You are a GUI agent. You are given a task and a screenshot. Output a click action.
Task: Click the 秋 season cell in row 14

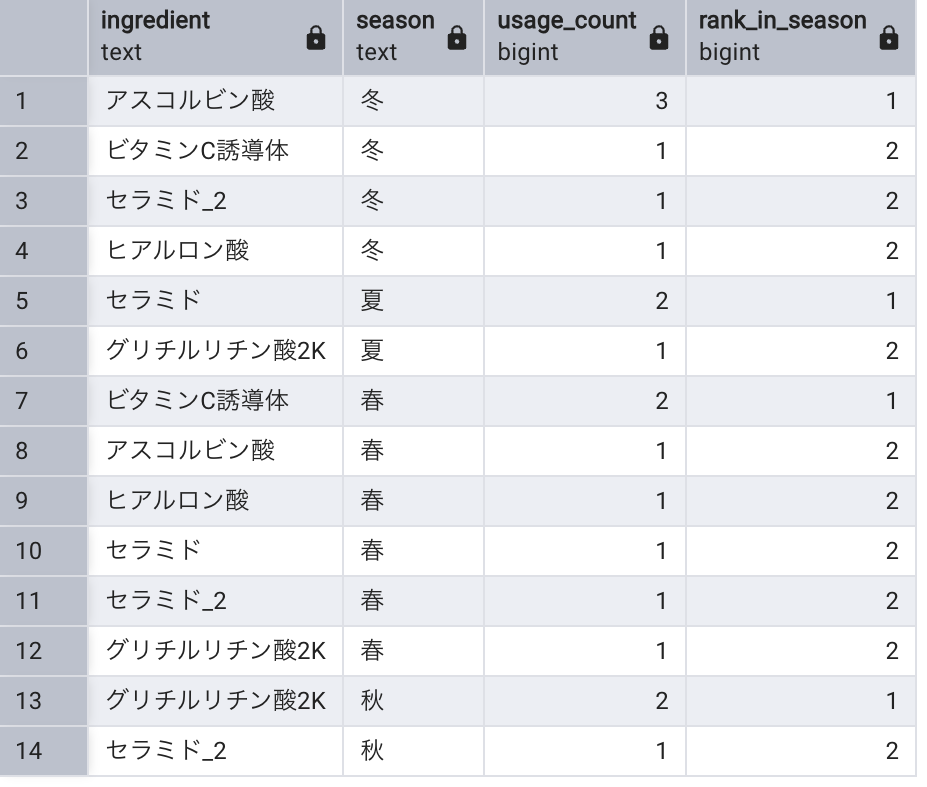(x=413, y=751)
